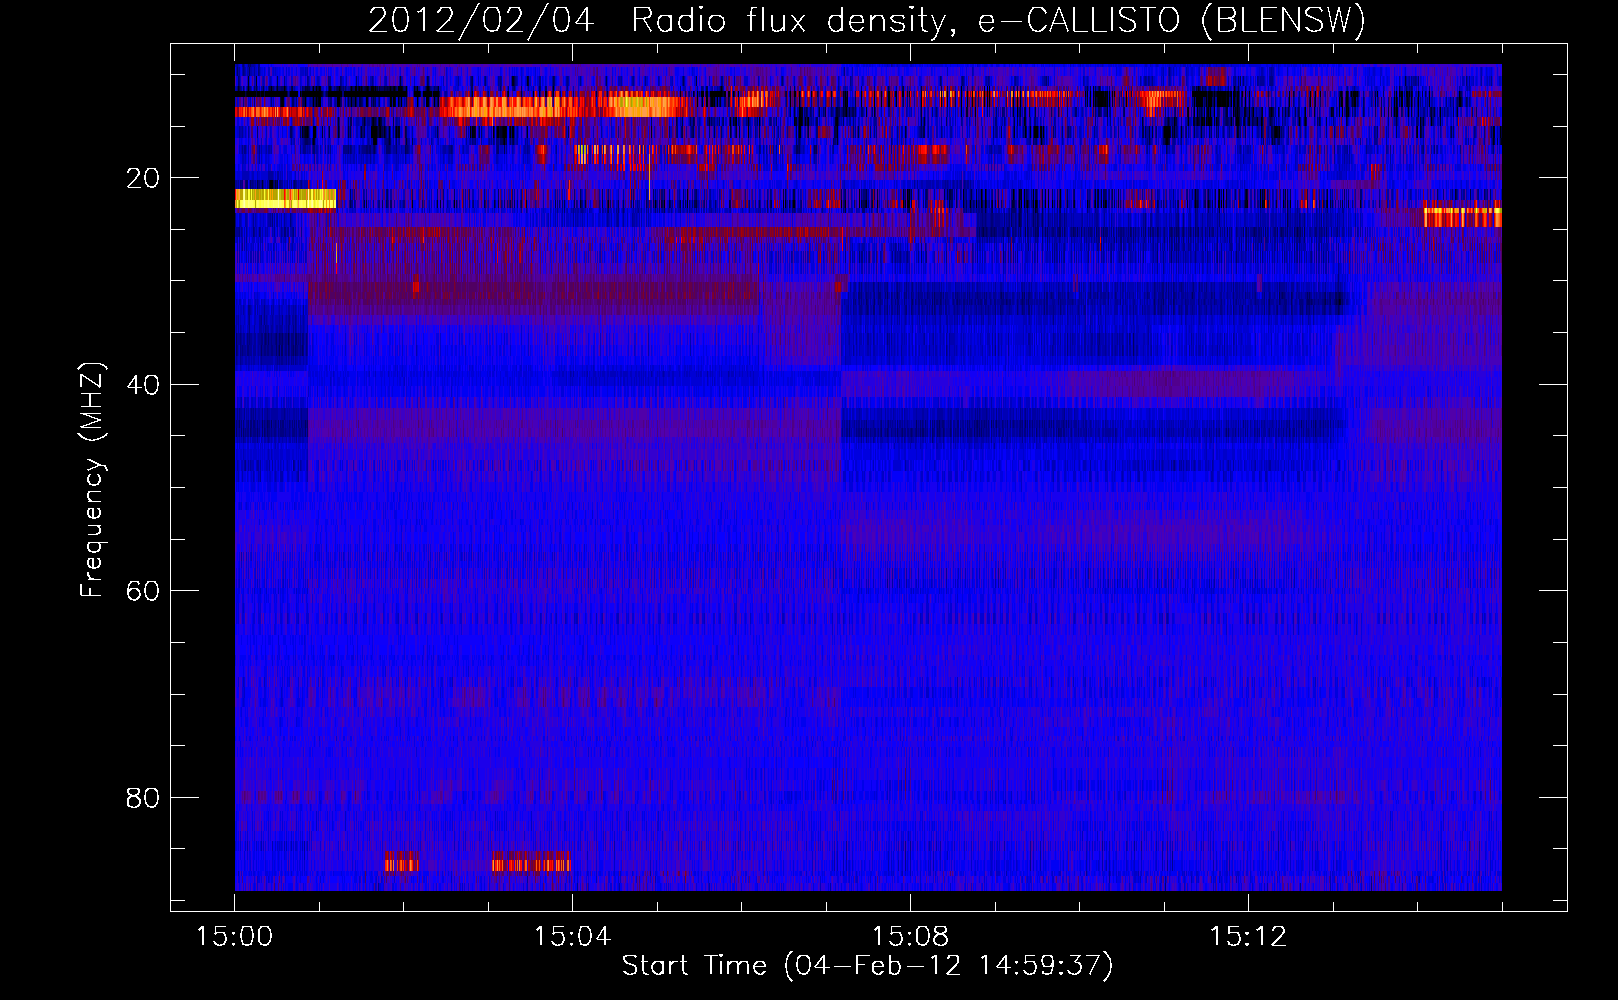Image resolution: width=1618 pixels, height=1000 pixels.
Task: Click the "20" frequency tick label
Action: point(143,178)
